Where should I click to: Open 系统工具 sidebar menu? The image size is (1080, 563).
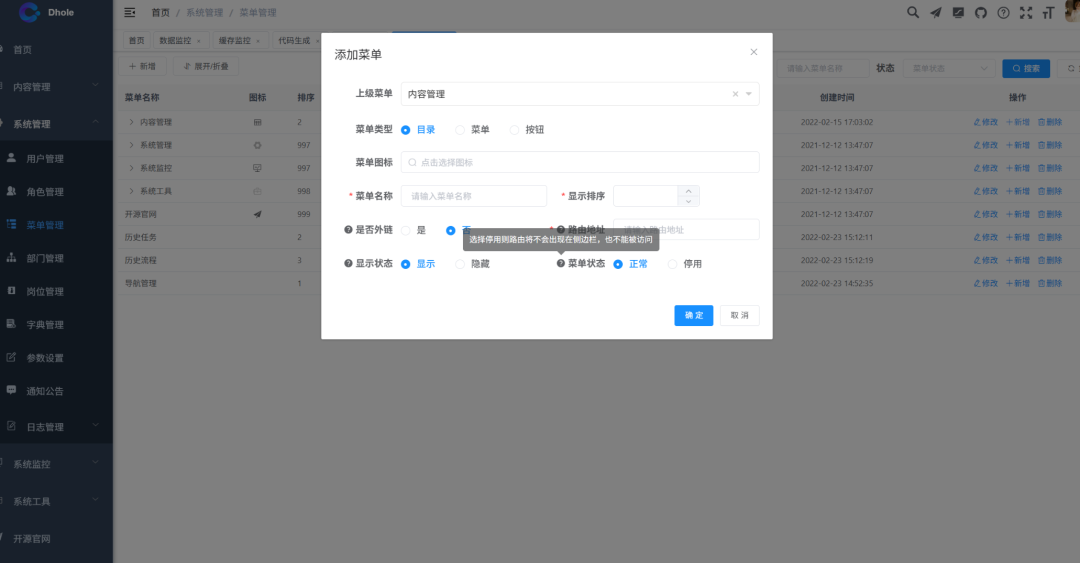tap(56, 501)
